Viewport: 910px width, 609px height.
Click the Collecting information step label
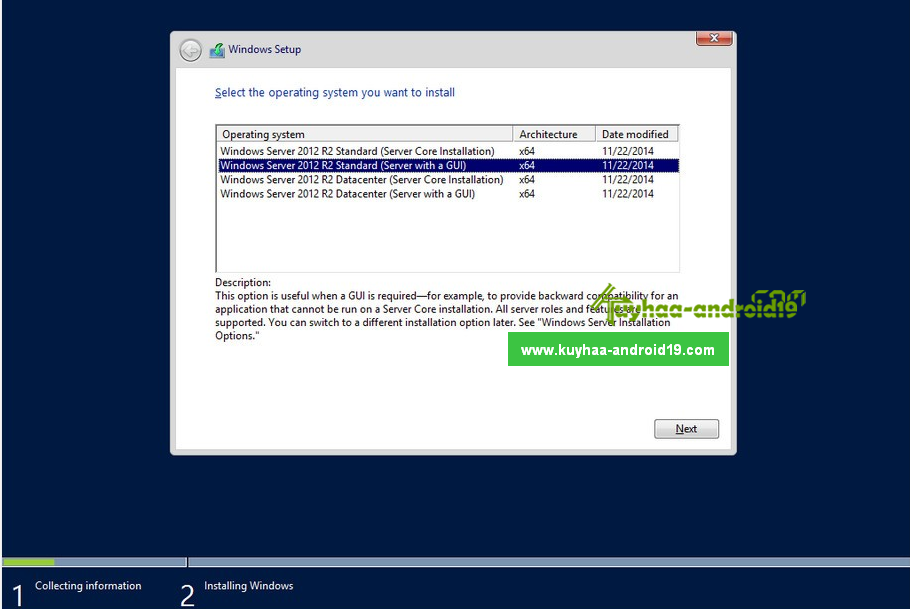[88, 586]
